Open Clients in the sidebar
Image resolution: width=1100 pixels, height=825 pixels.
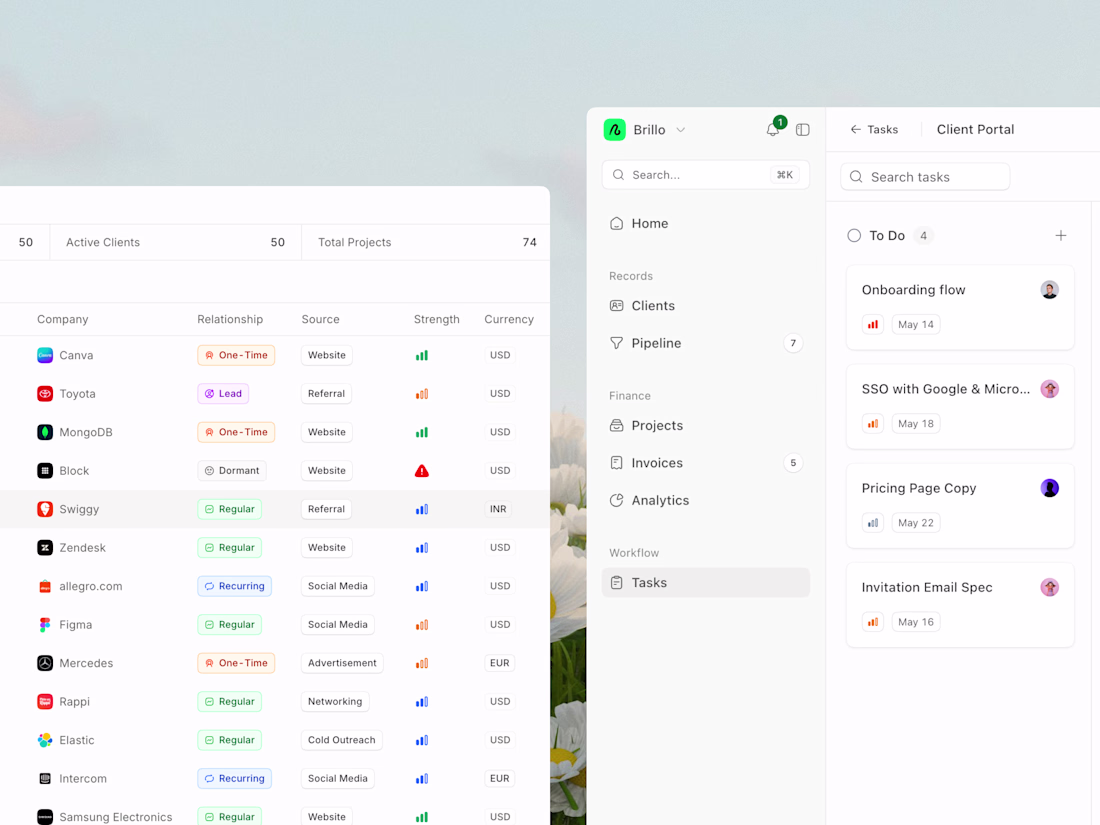(706, 306)
